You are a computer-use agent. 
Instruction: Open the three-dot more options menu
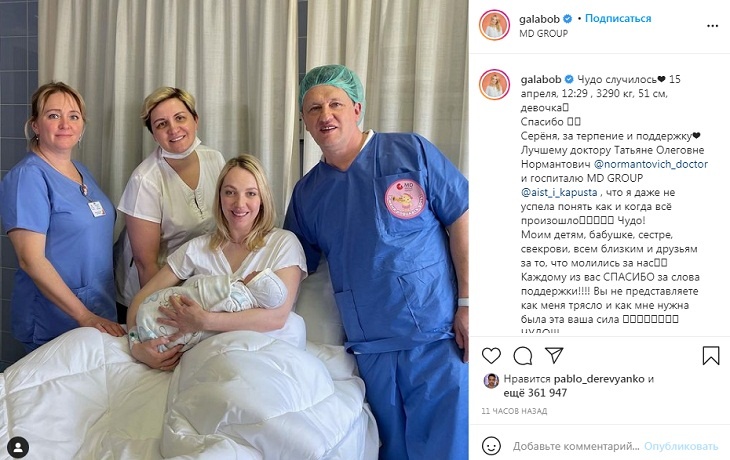712,26
